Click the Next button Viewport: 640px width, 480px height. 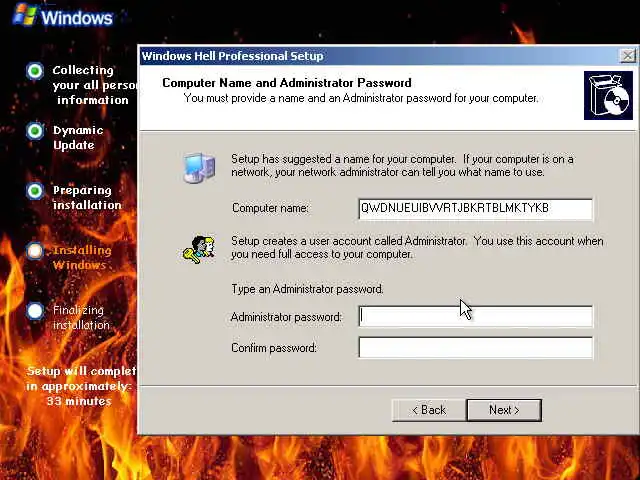click(x=504, y=410)
